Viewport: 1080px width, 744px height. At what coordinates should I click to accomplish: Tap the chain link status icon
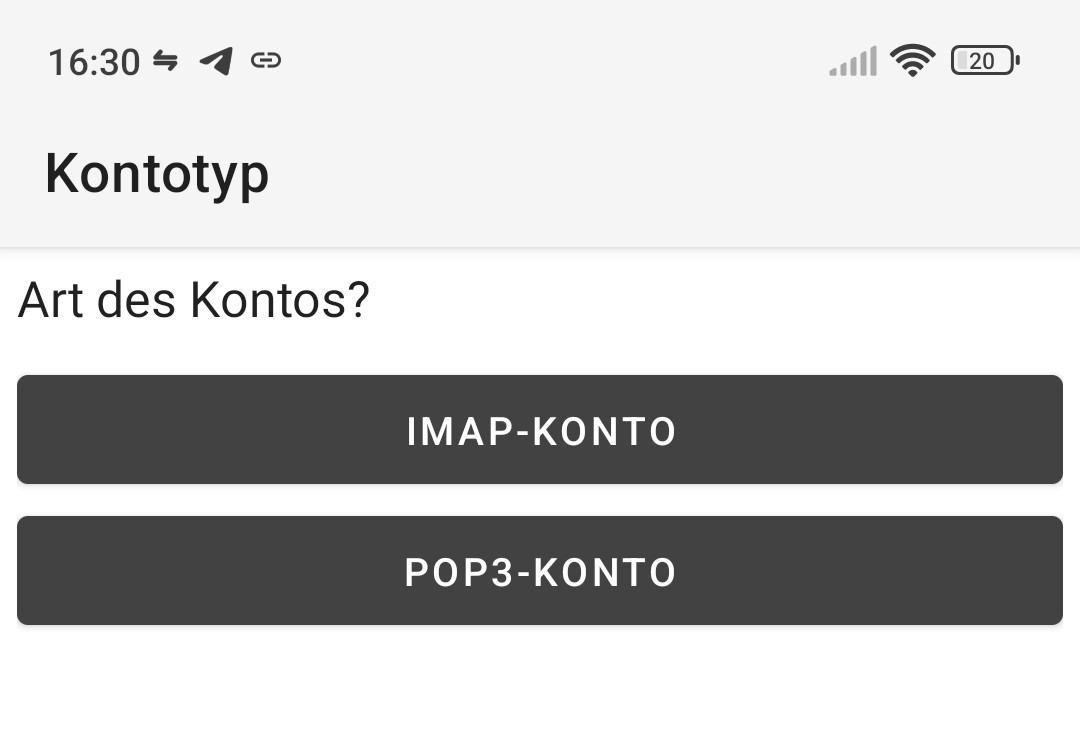pyautogui.click(x=265, y=61)
